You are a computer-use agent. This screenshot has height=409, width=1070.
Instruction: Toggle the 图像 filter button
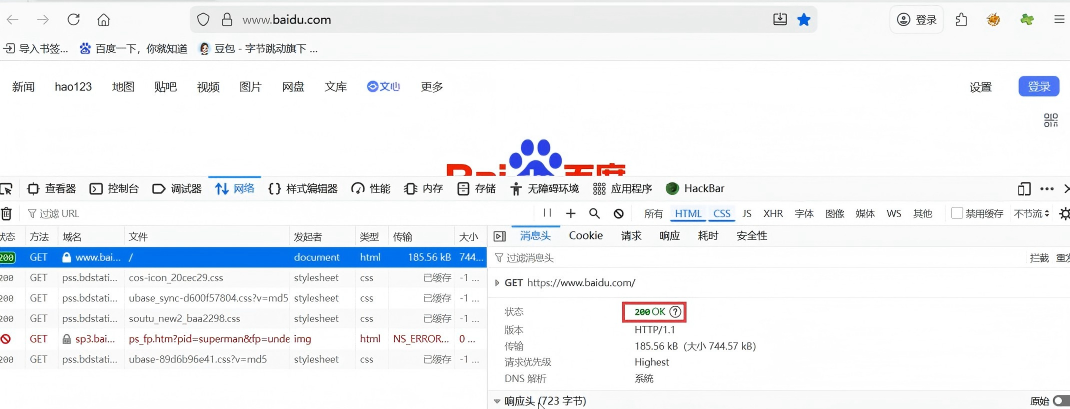(x=835, y=214)
